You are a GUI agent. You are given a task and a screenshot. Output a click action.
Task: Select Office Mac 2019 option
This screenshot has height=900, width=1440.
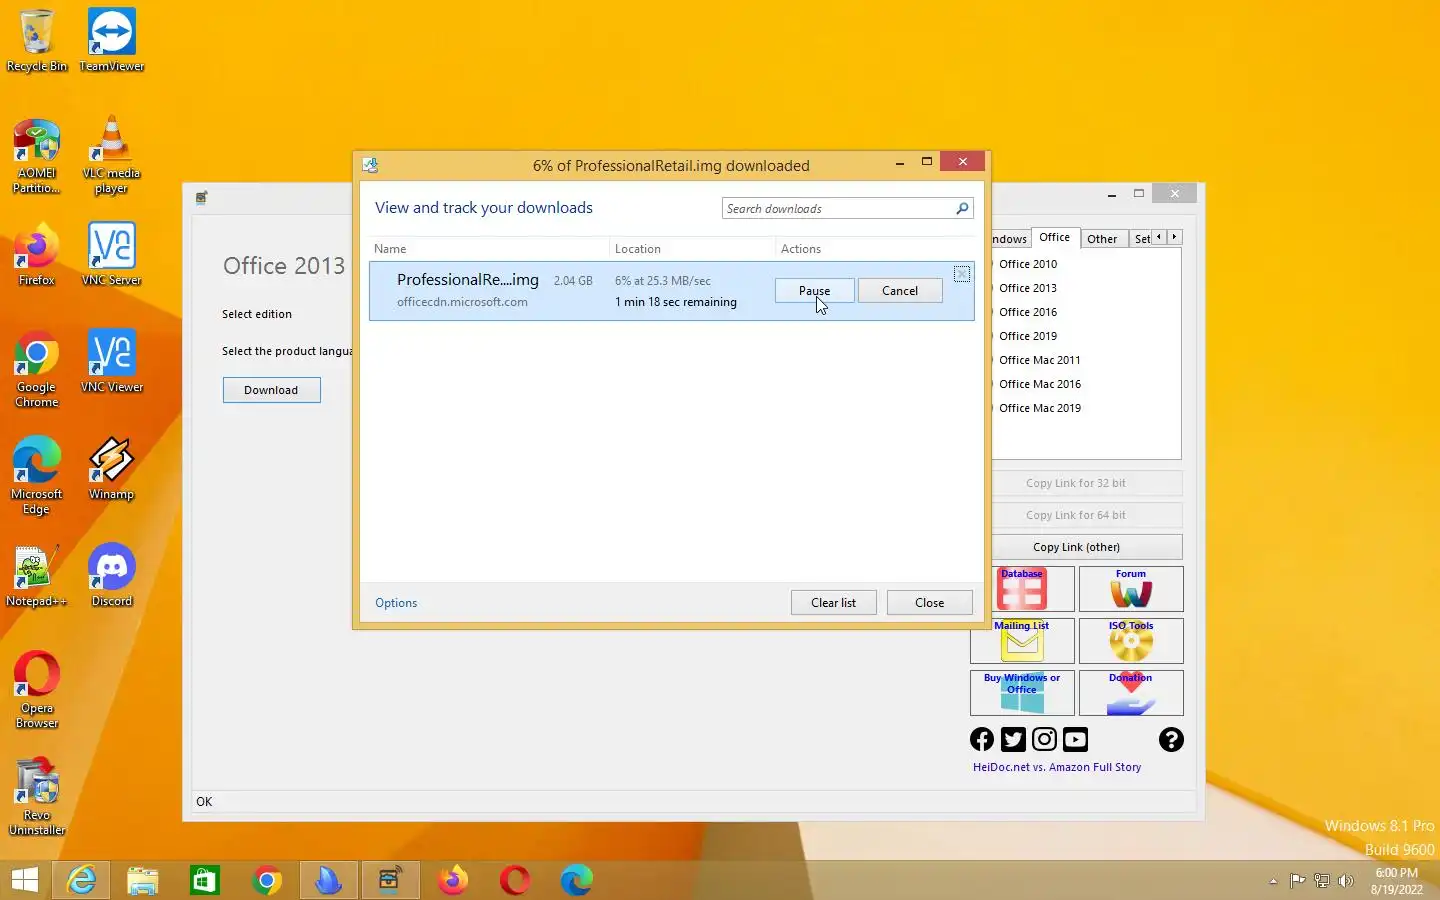pos(1040,408)
